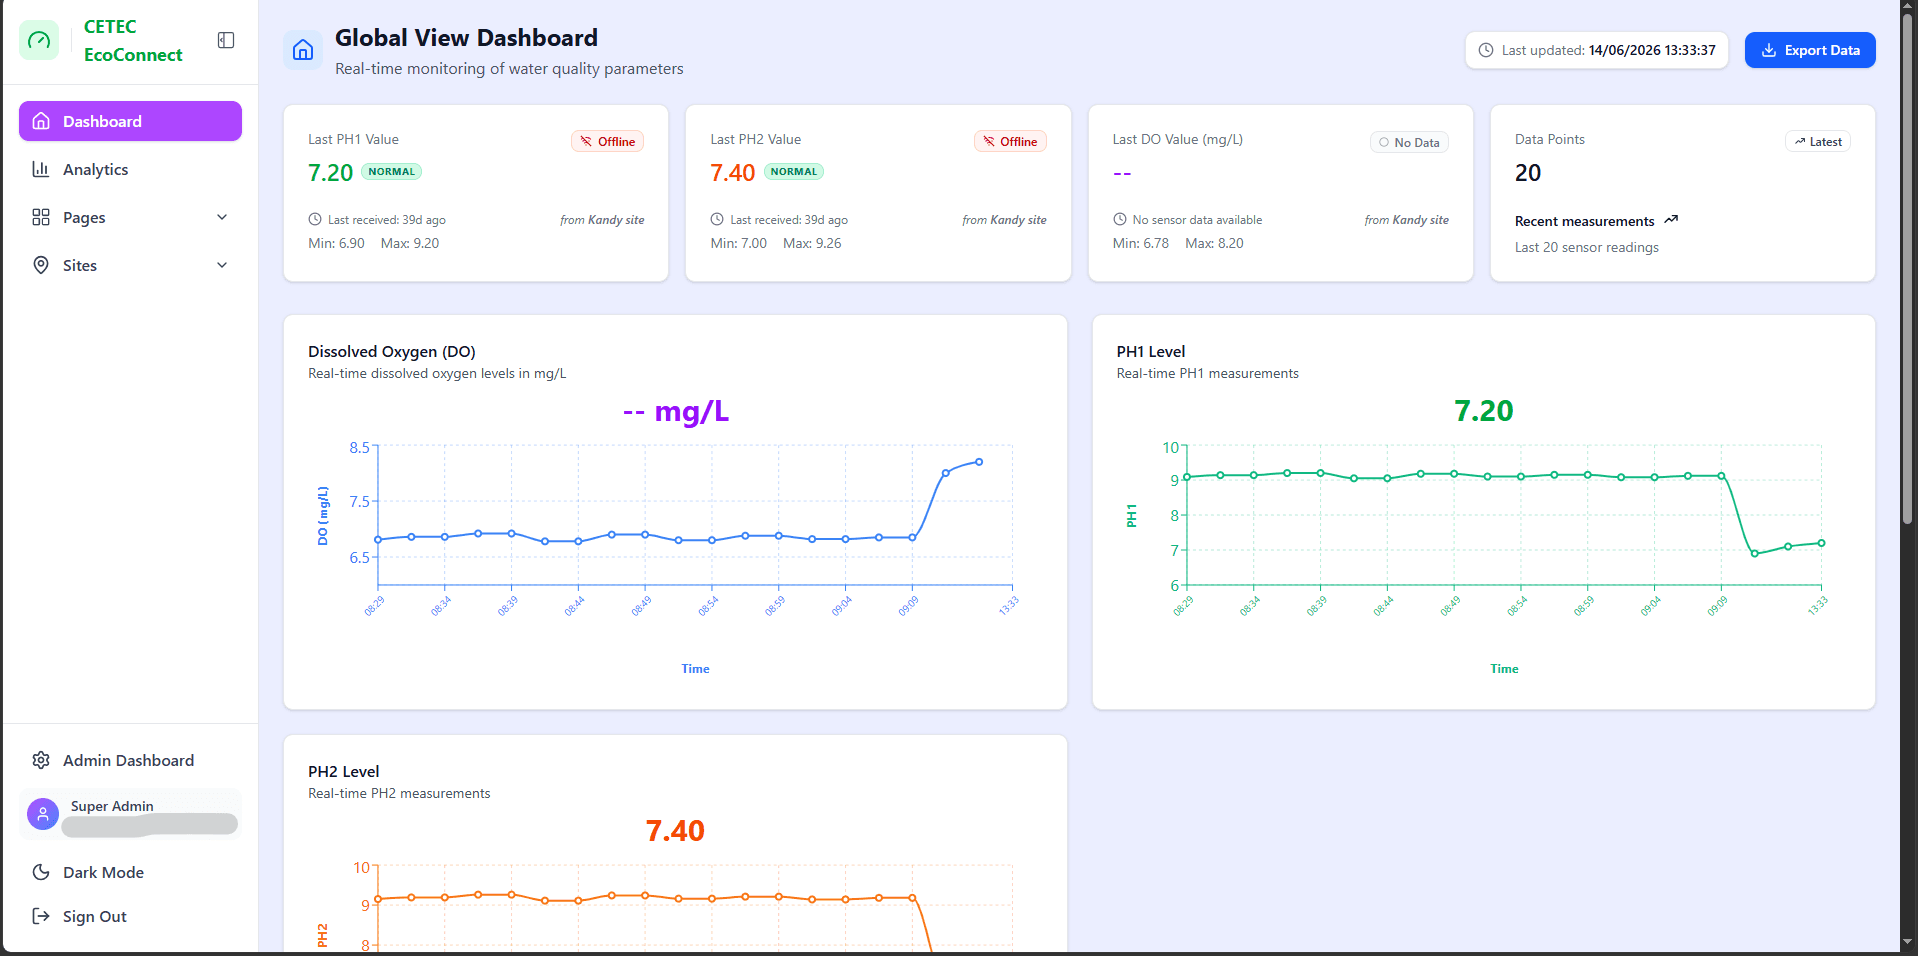Image resolution: width=1918 pixels, height=956 pixels.
Task: Click the large 7.40 value above PH2 chart
Action: [675, 830]
